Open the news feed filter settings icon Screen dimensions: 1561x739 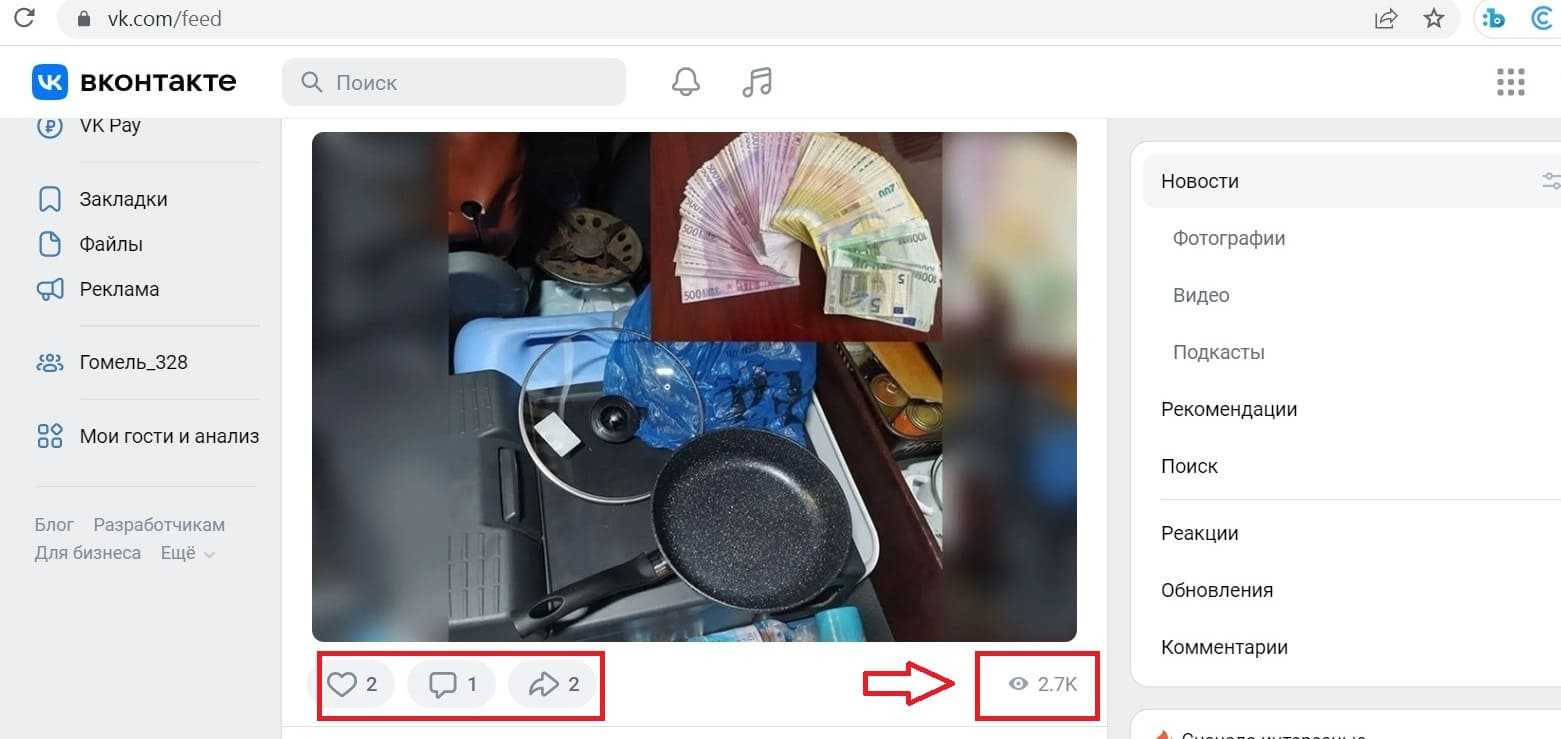tap(1551, 181)
